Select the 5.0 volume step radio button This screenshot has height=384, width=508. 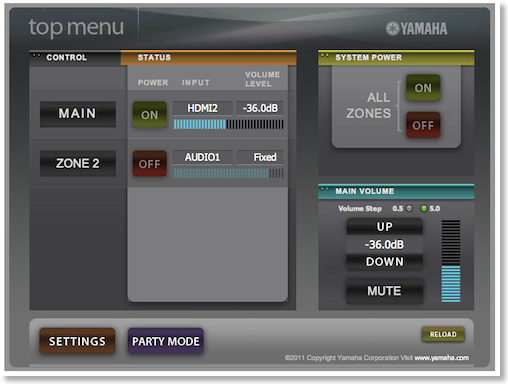tap(424, 209)
